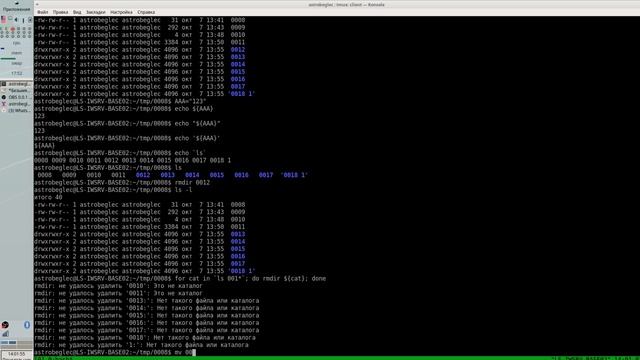Screen dimensions: 640x360
Task: Click the rmdir 0012 command line
Action: 122,182
